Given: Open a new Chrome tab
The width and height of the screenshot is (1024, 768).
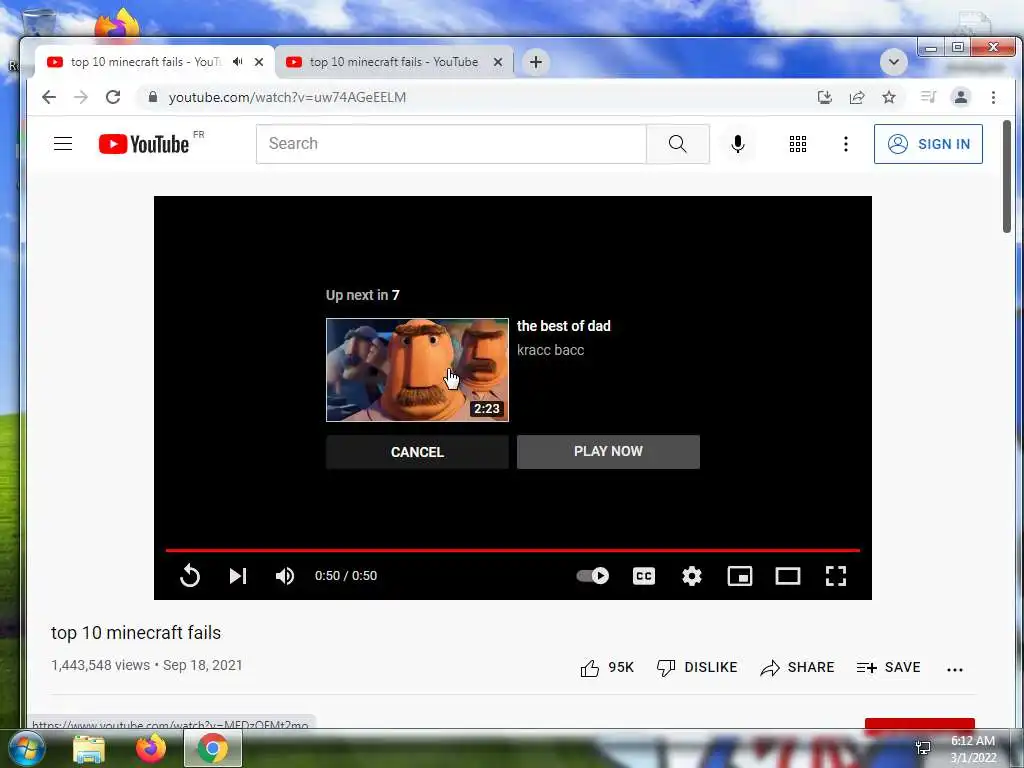Looking at the screenshot, I should coord(536,62).
